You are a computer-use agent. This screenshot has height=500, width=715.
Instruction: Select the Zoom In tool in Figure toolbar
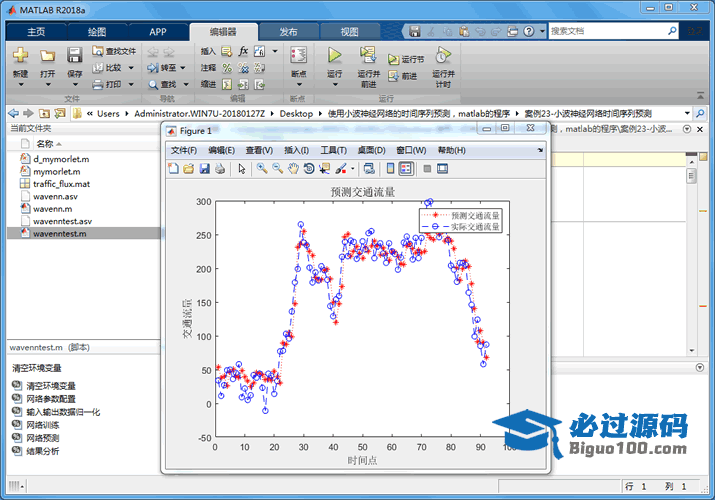[262, 169]
